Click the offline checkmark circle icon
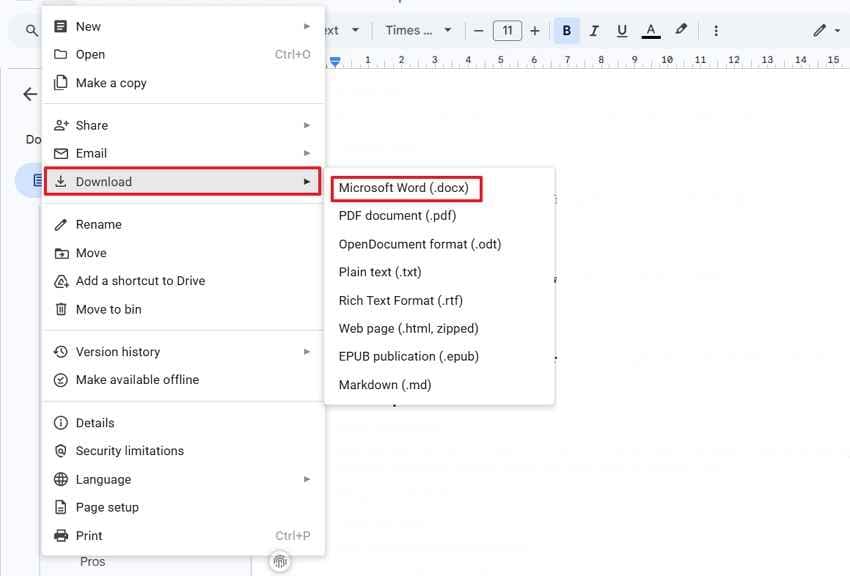Screen dimensions: 850x576 [61, 380]
